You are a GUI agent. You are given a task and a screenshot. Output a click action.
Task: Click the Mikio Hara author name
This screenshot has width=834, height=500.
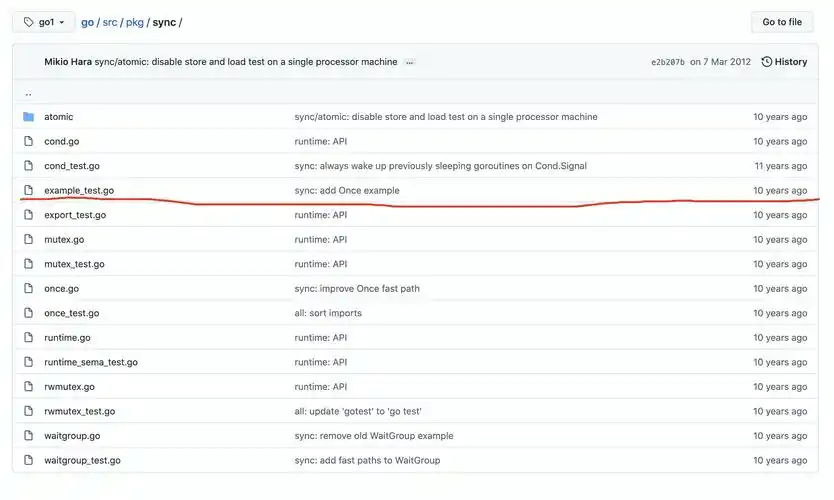click(68, 62)
